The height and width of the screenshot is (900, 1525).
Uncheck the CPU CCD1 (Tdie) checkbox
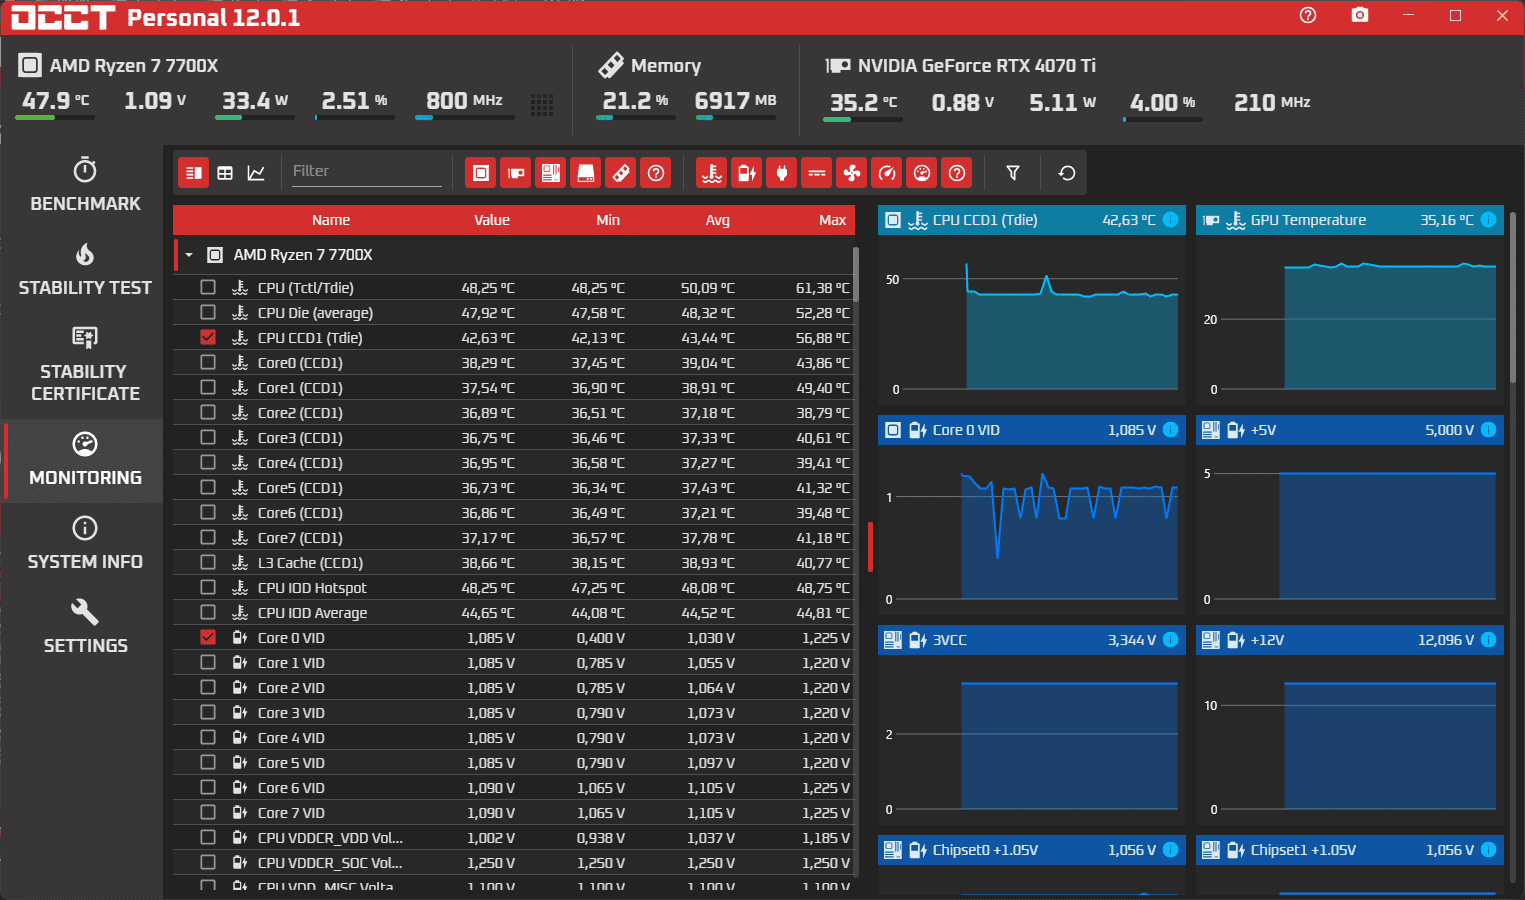208,337
